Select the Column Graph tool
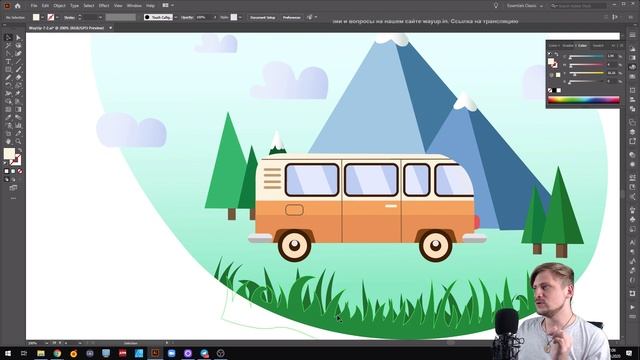This screenshot has width=640, height=360. point(18,125)
